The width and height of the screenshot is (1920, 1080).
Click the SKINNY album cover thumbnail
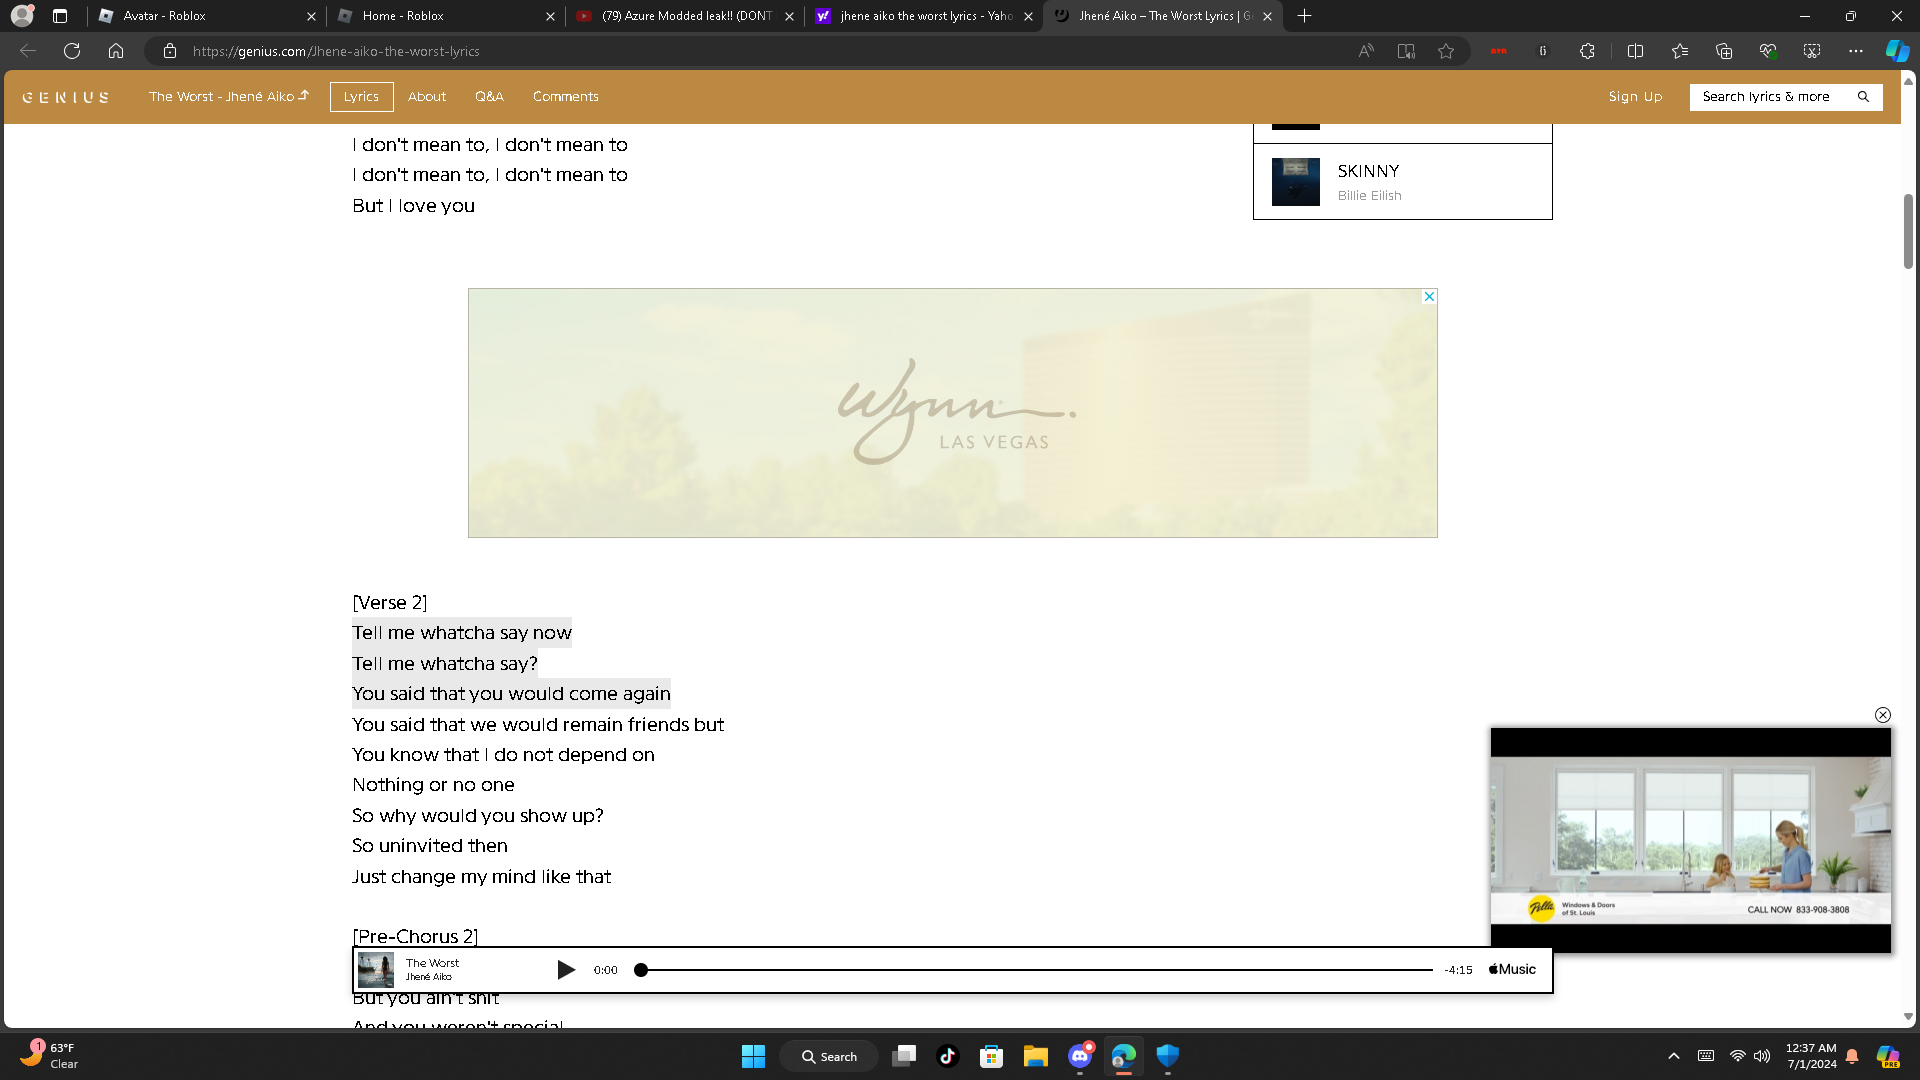coord(1296,182)
